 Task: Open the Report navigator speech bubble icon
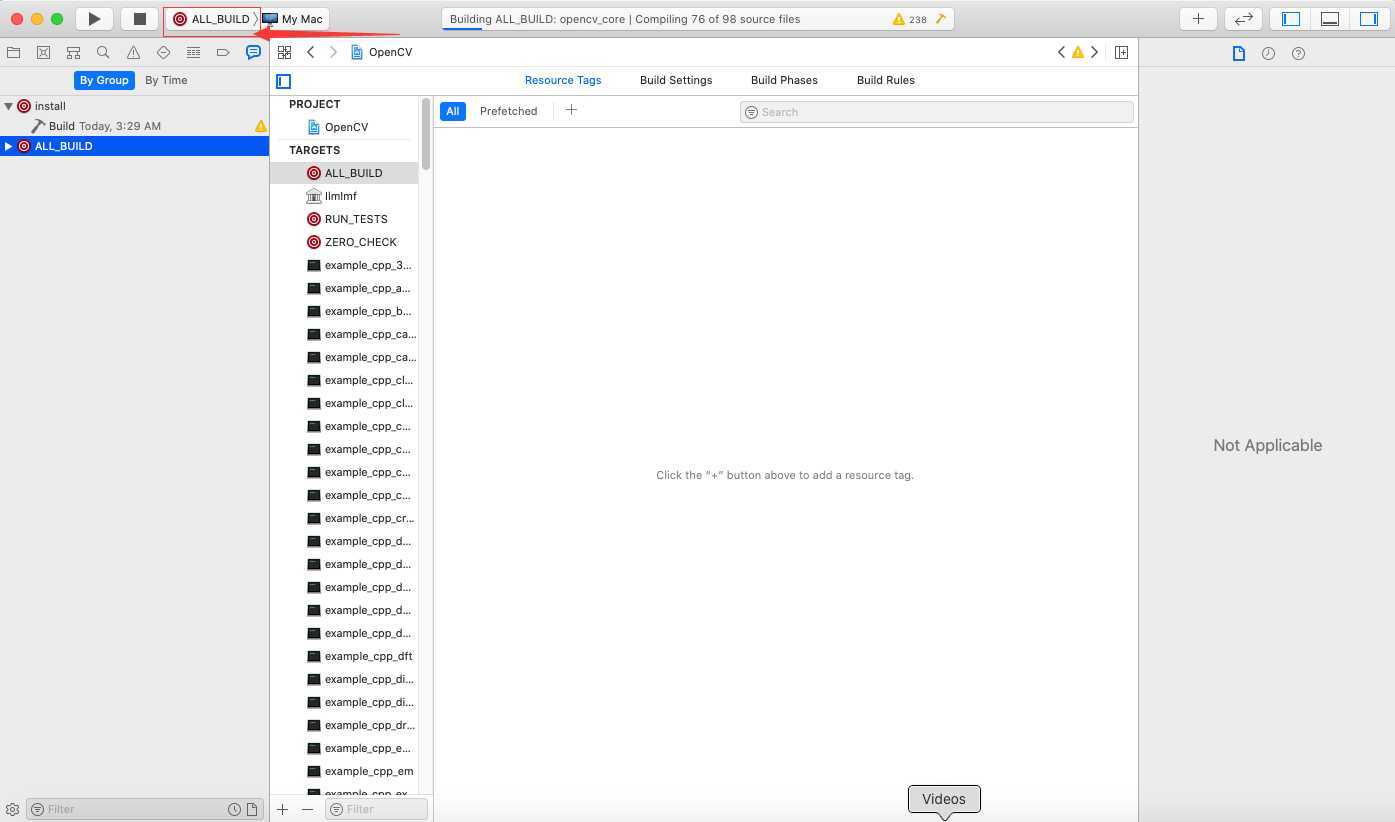click(253, 52)
